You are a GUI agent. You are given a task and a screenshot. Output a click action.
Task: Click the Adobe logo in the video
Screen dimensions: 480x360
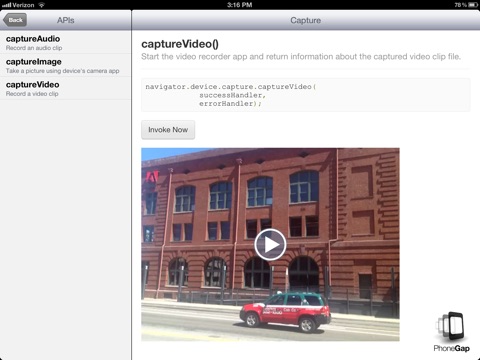click(152, 177)
